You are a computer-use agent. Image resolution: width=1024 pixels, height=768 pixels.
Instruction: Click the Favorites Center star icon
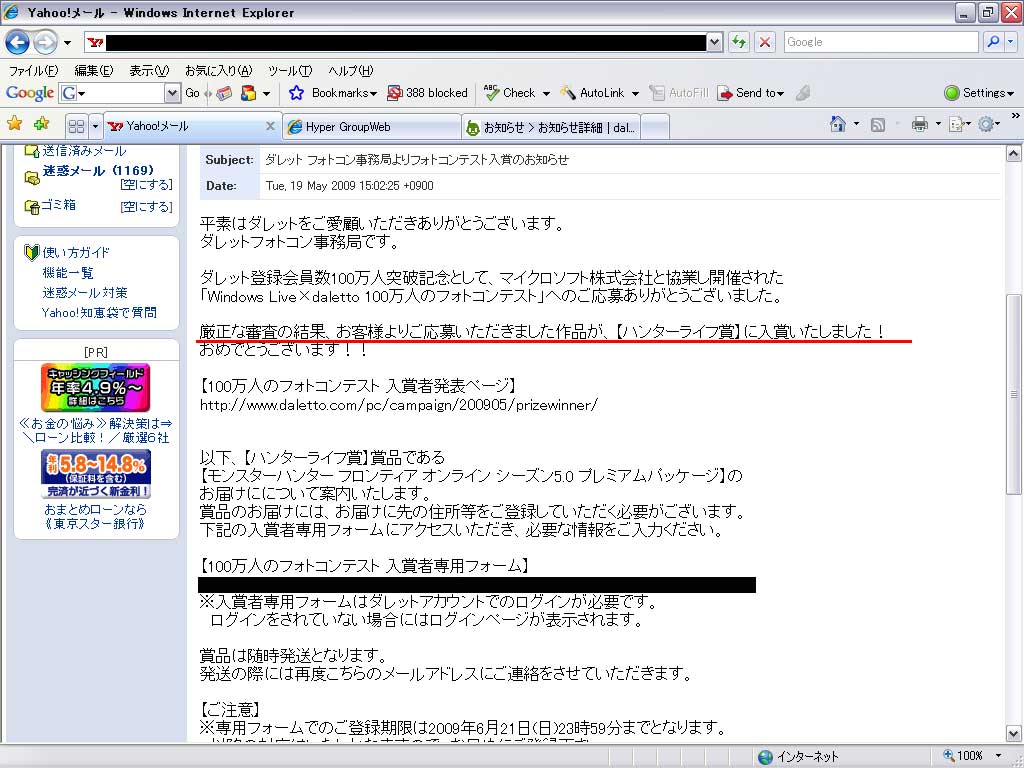14,123
